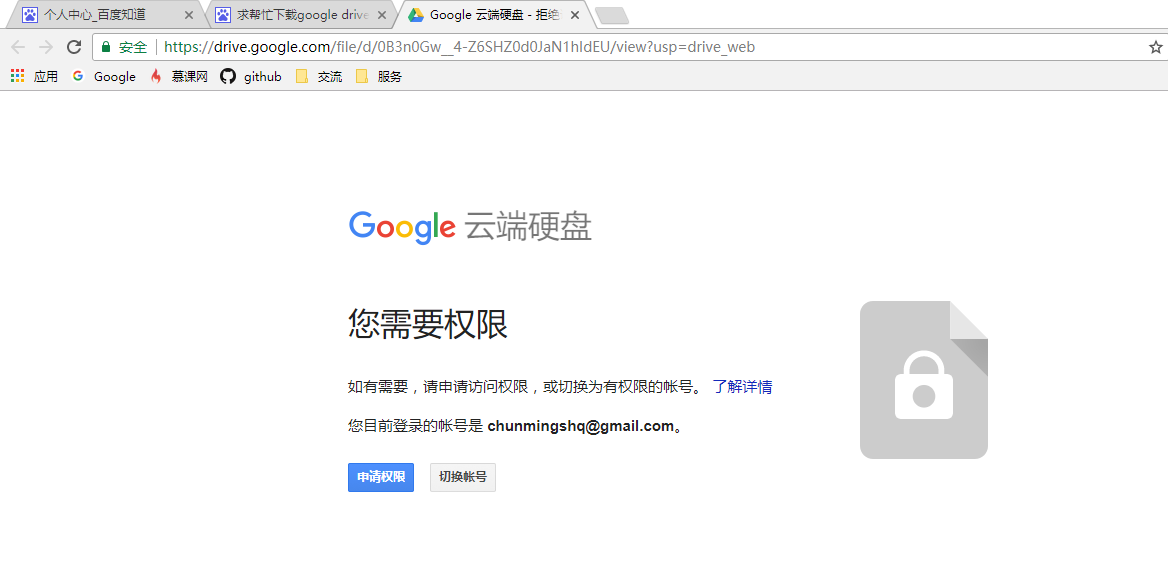
Task: Click the 您需要权限 heading text
Action: [x=428, y=325]
